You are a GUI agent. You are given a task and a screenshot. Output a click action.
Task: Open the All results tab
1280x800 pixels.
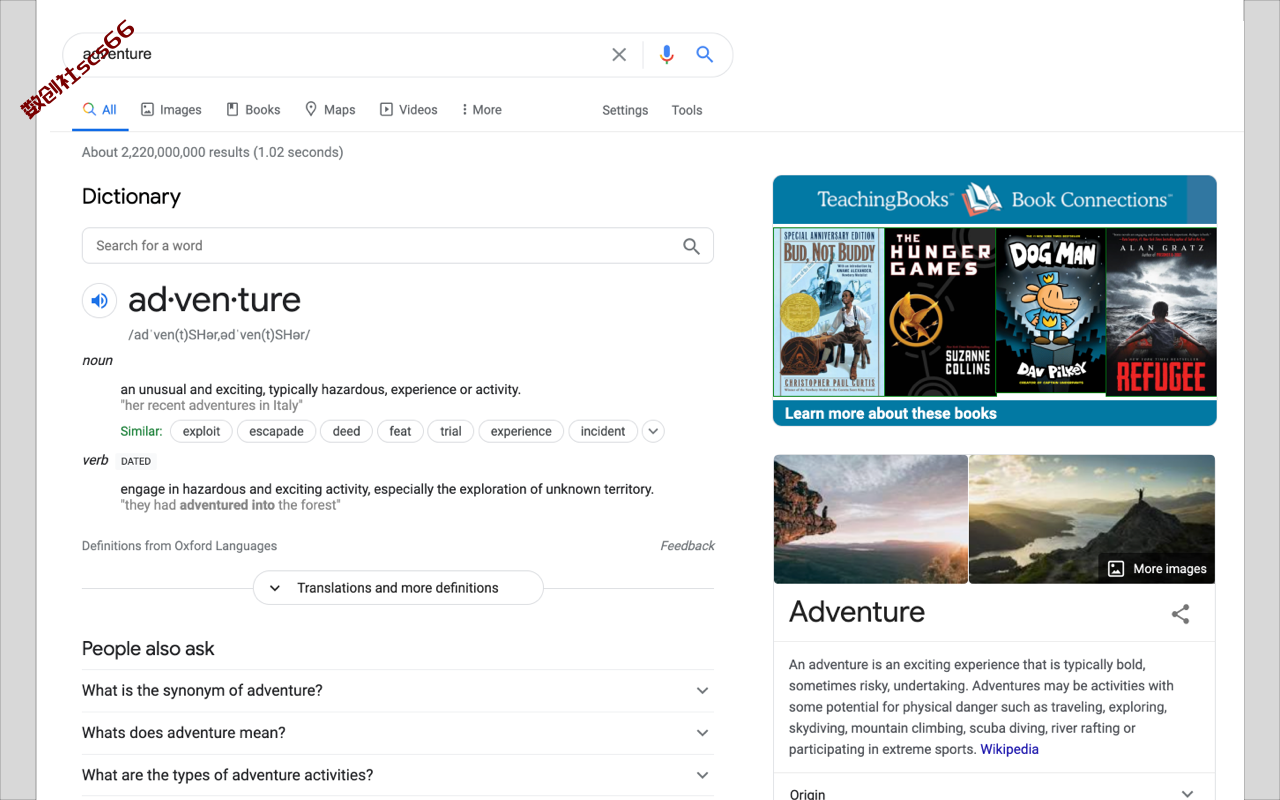(100, 110)
